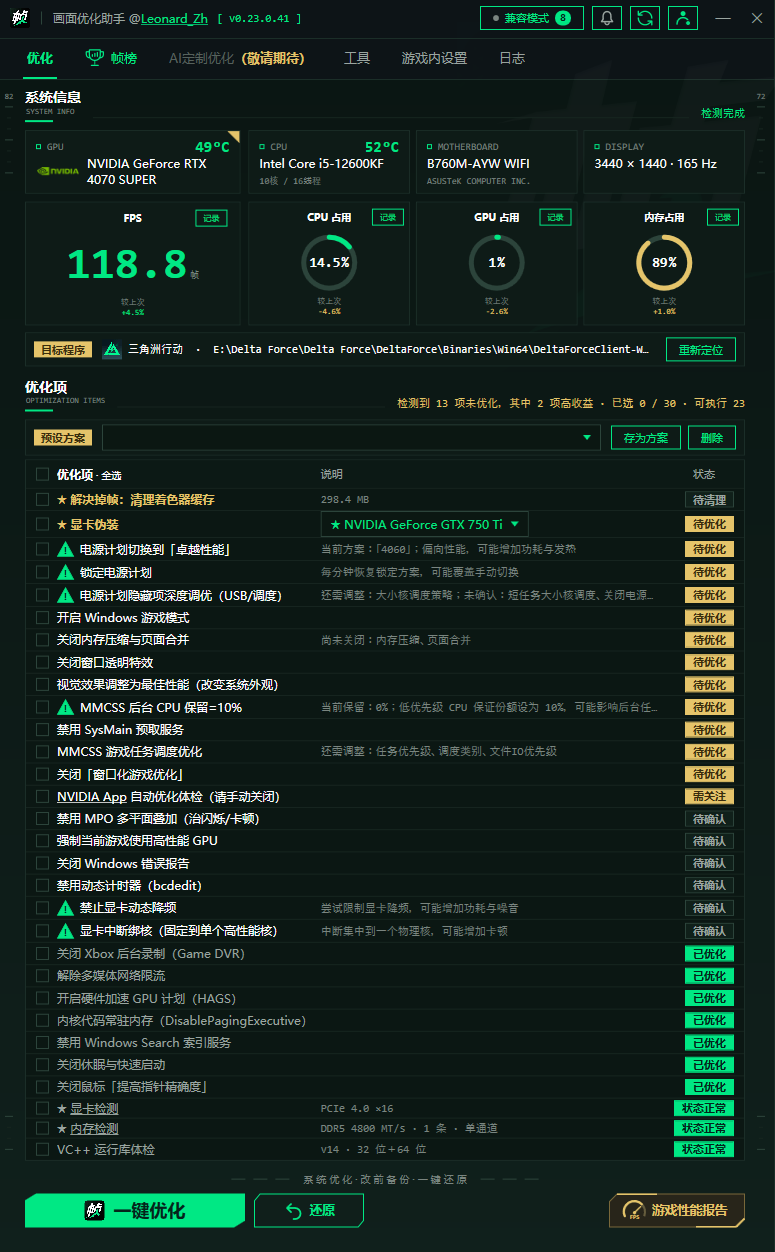Image resolution: width=775 pixels, height=1252 pixels.
Task: Click warning icon beside MMCSS 后台 CPU 保留
Action: pyautogui.click(x=66, y=707)
